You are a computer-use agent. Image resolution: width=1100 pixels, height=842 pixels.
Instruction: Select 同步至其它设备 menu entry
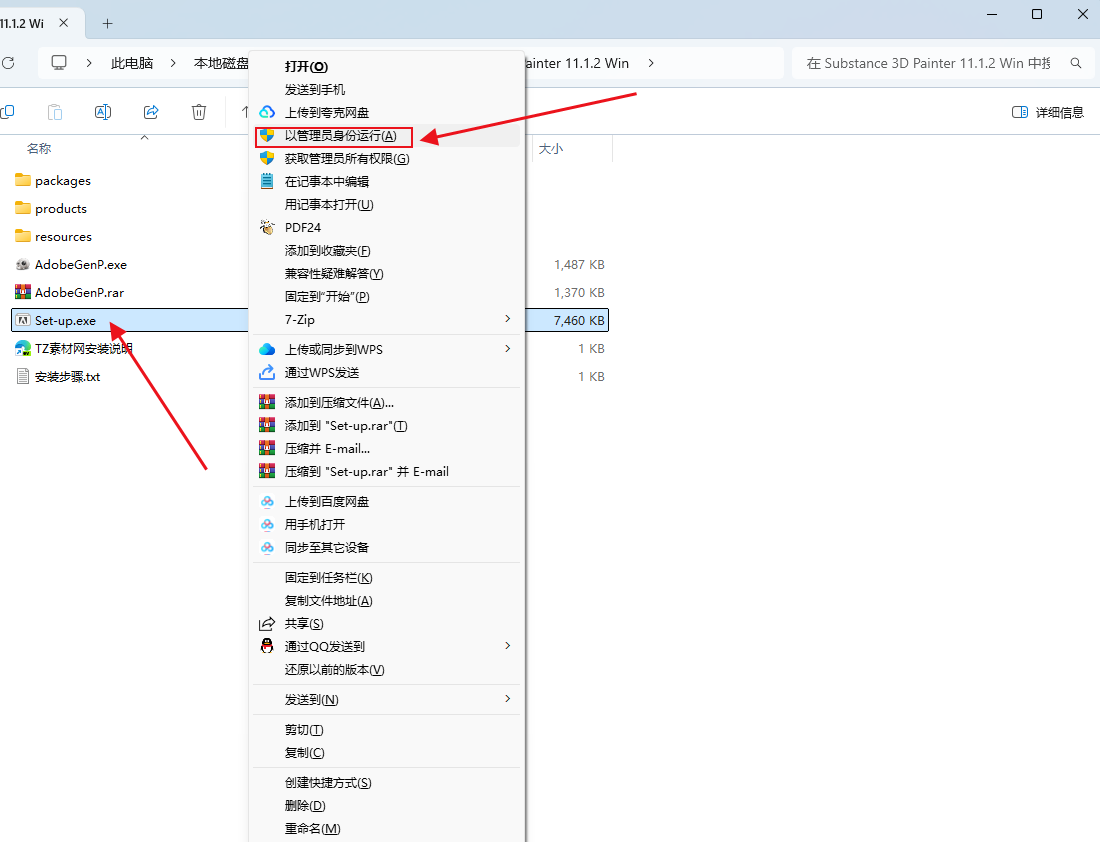click(x=387, y=547)
